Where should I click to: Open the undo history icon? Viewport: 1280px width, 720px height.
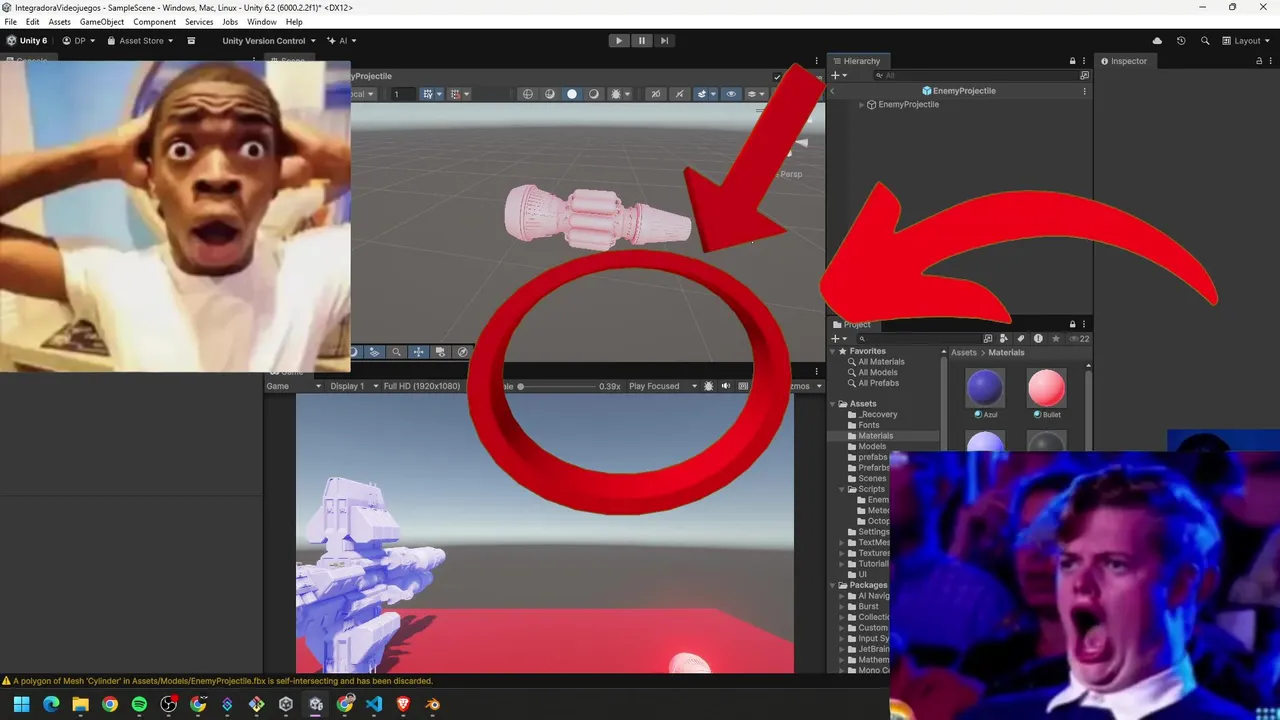pos(1181,41)
